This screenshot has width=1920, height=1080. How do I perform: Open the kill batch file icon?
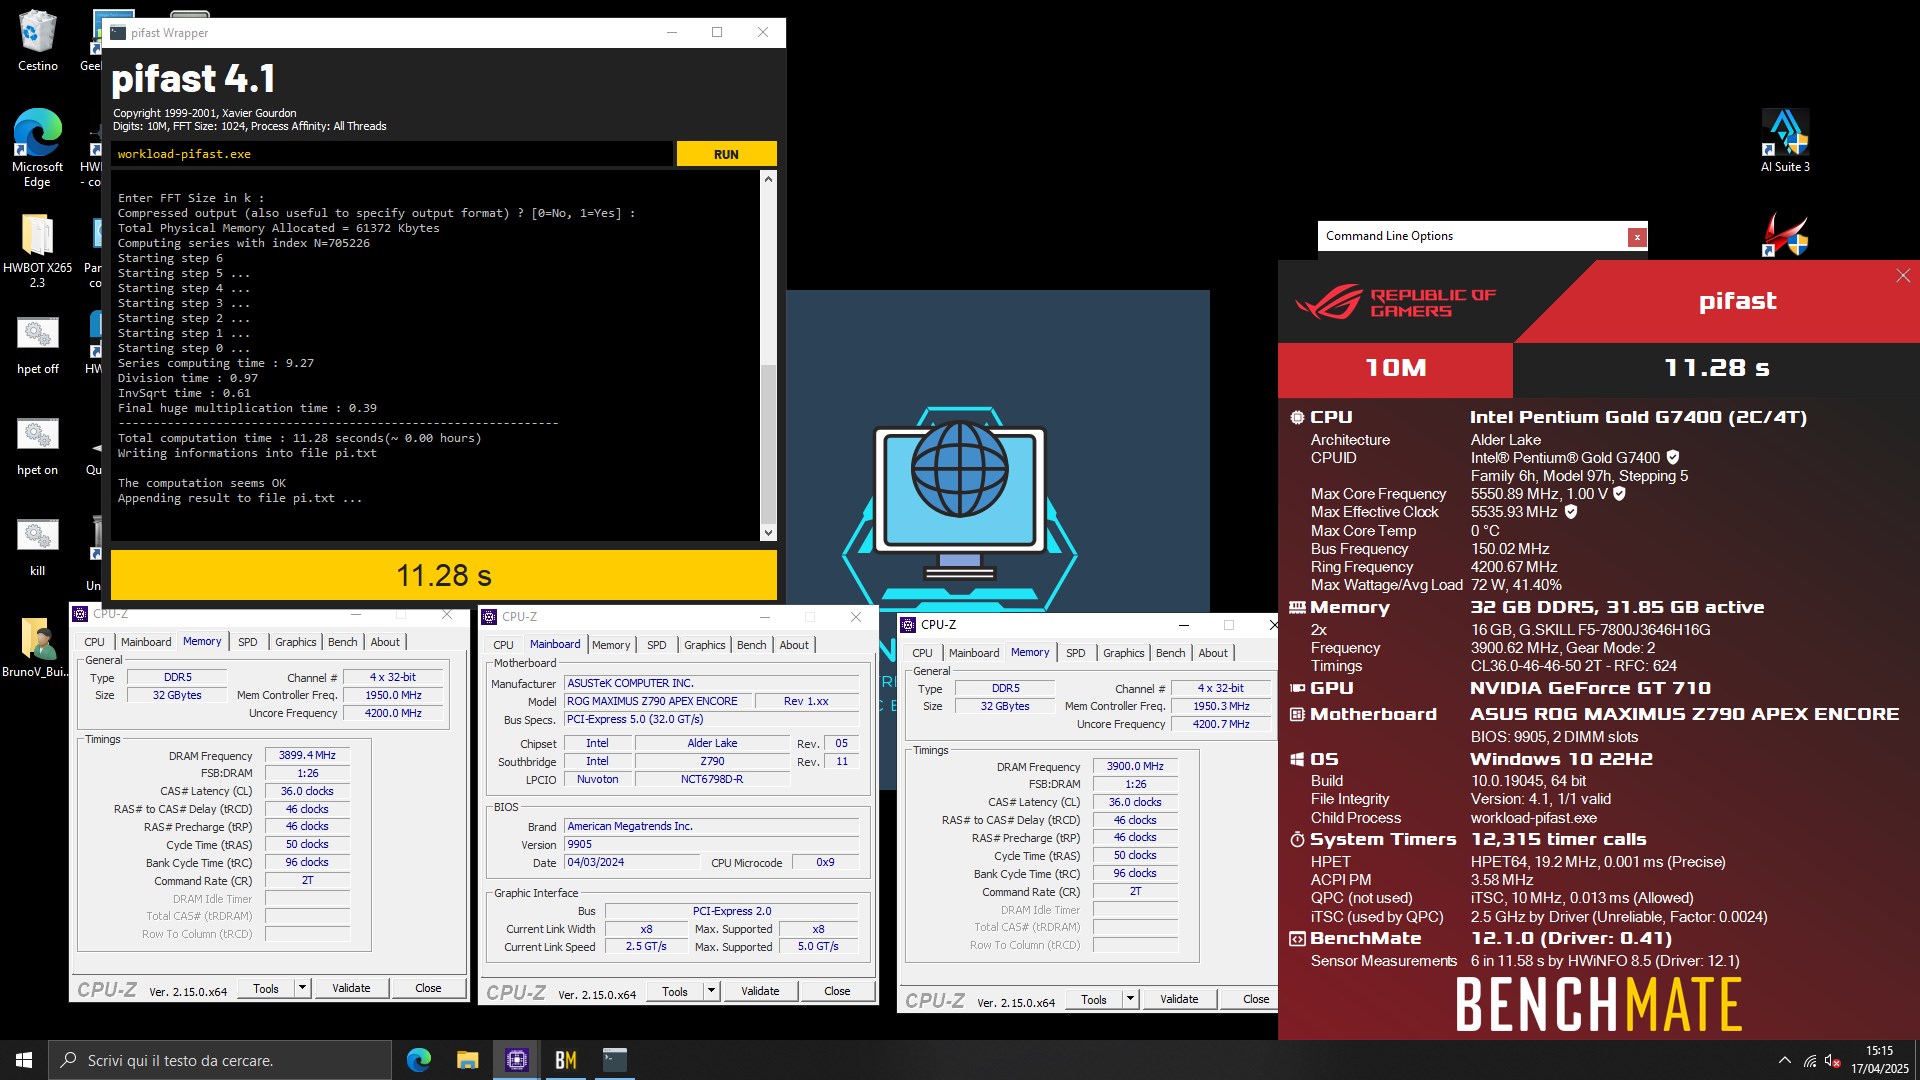click(37, 547)
